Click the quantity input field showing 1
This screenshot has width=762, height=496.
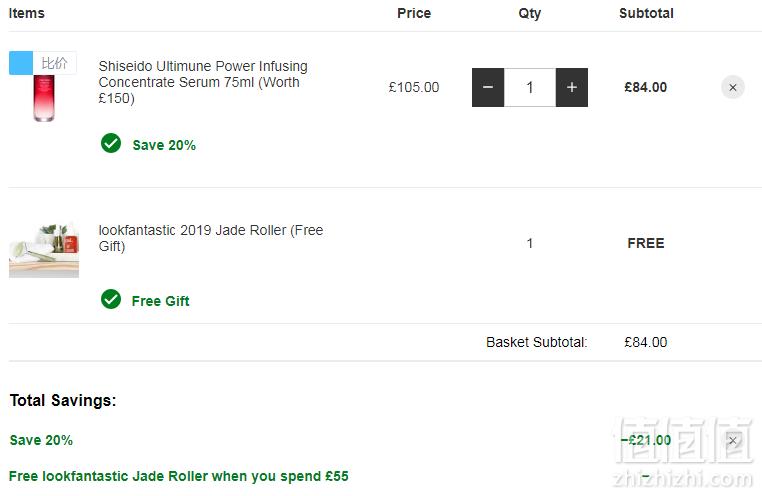(530, 87)
